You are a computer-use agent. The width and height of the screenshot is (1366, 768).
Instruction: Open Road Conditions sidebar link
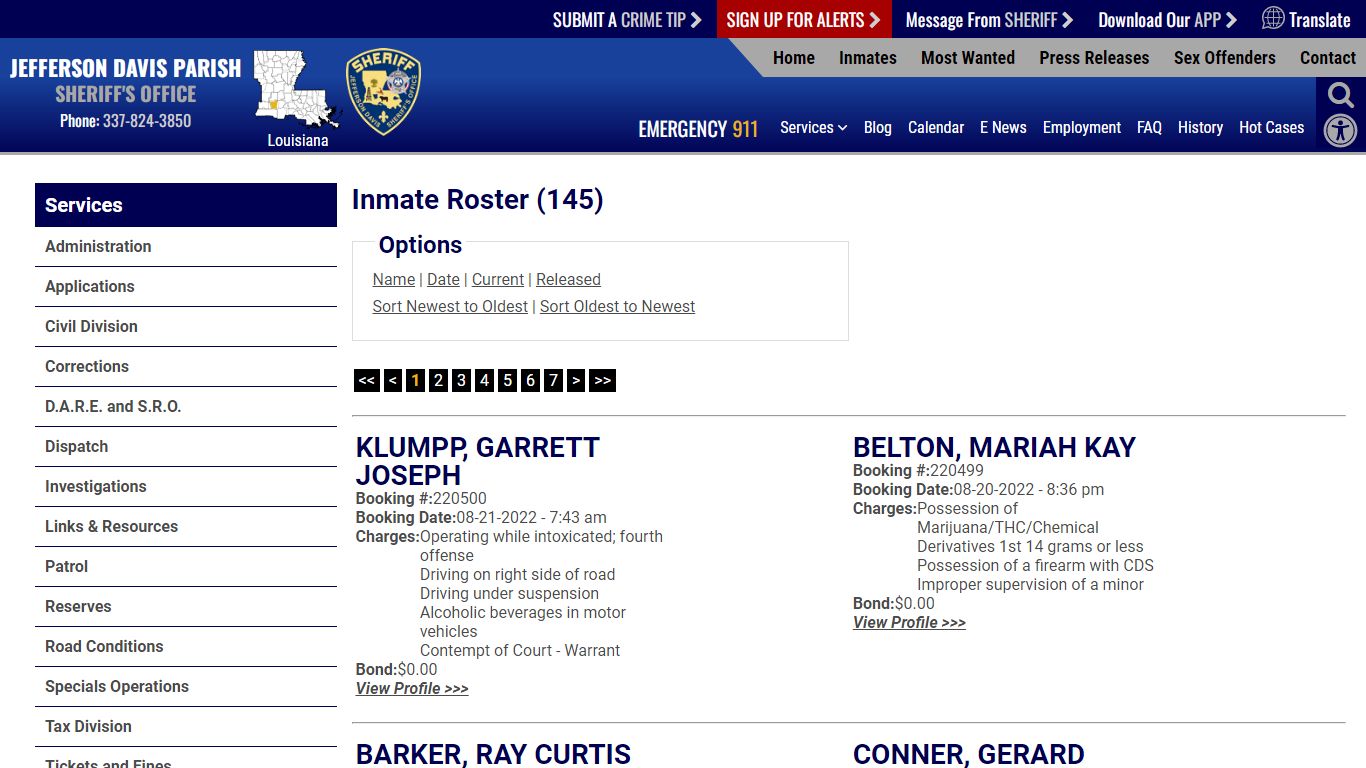pos(186,647)
